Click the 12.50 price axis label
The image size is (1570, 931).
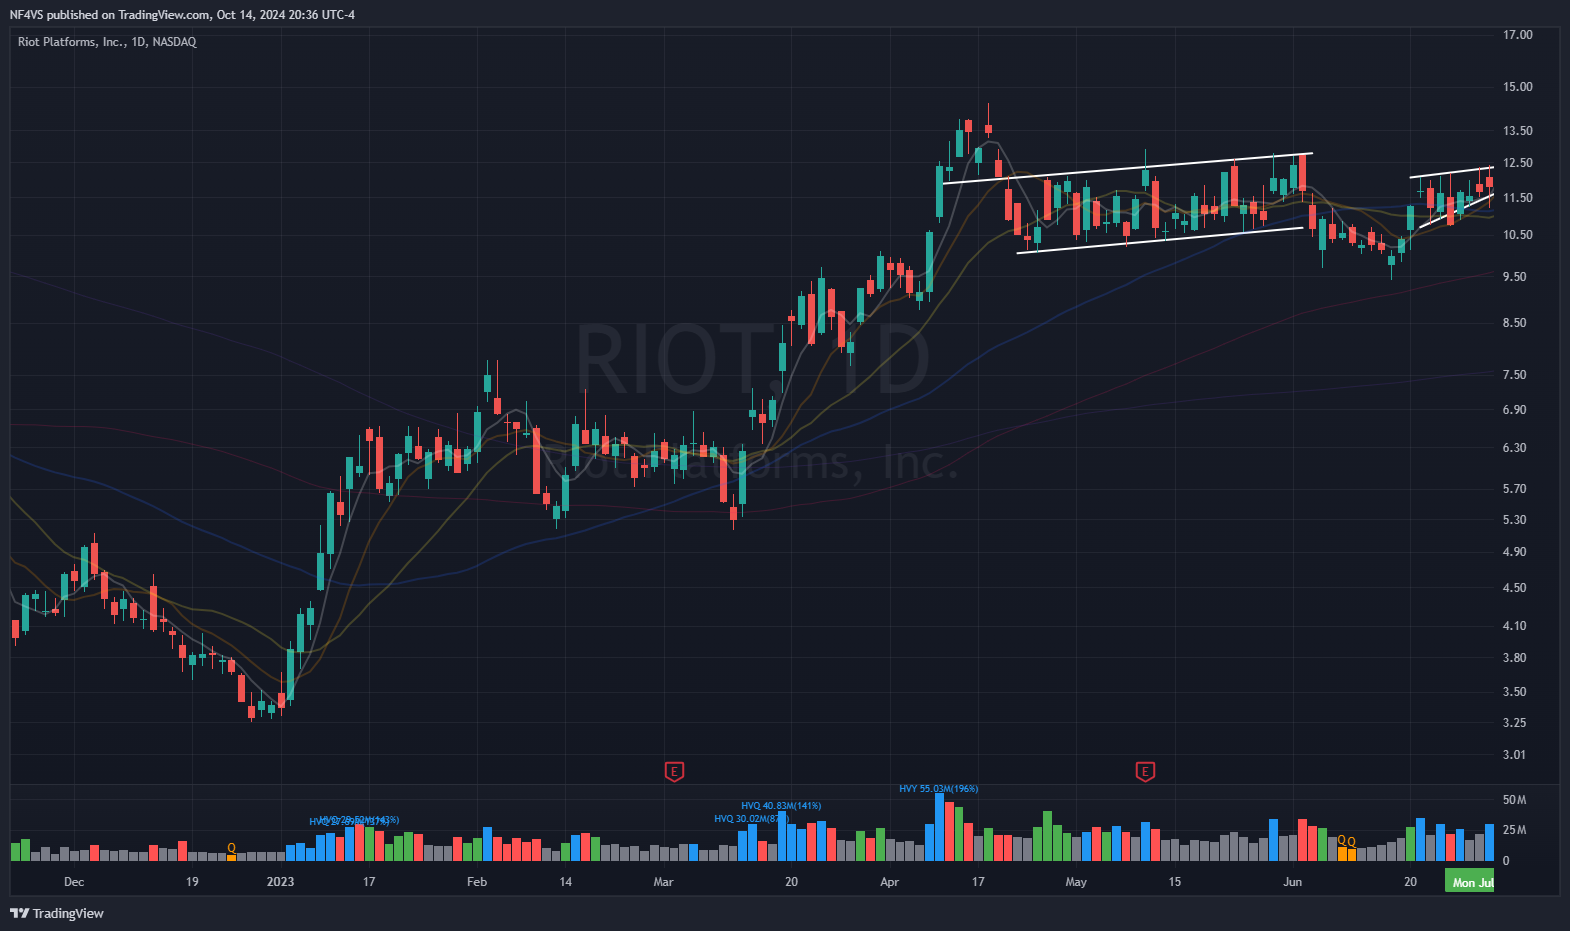[1517, 163]
